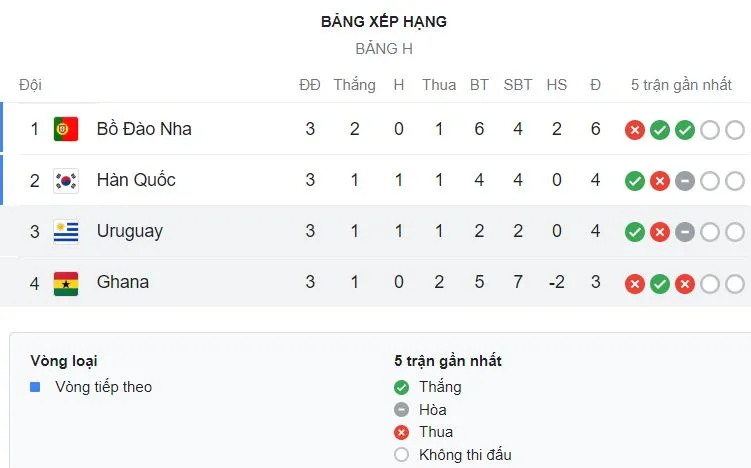Click Ghana's green win result icon
This screenshot has height=468, width=751.
click(659, 283)
